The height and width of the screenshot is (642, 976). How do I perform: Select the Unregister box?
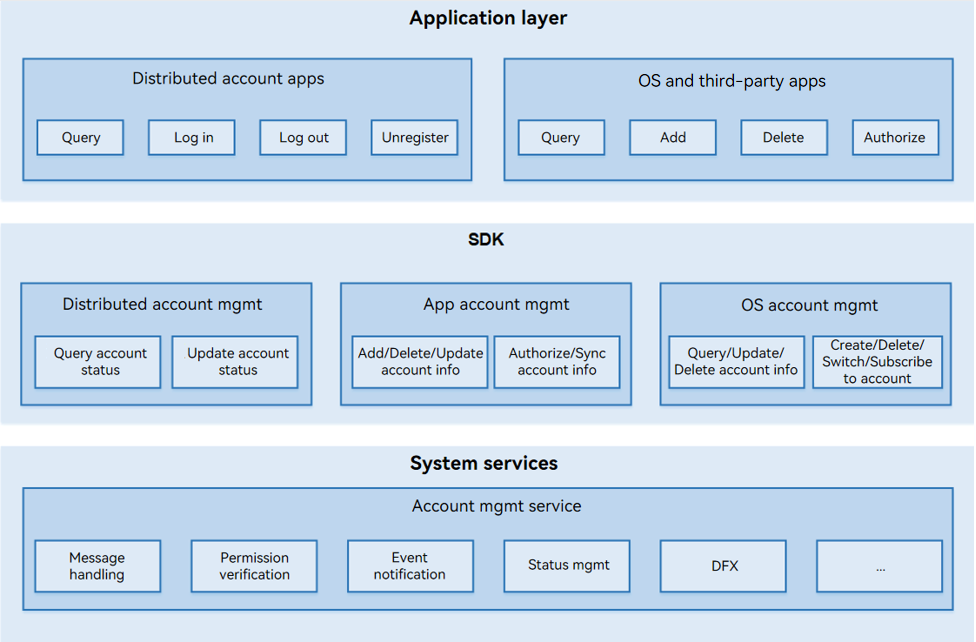pyautogui.click(x=415, y=138)
